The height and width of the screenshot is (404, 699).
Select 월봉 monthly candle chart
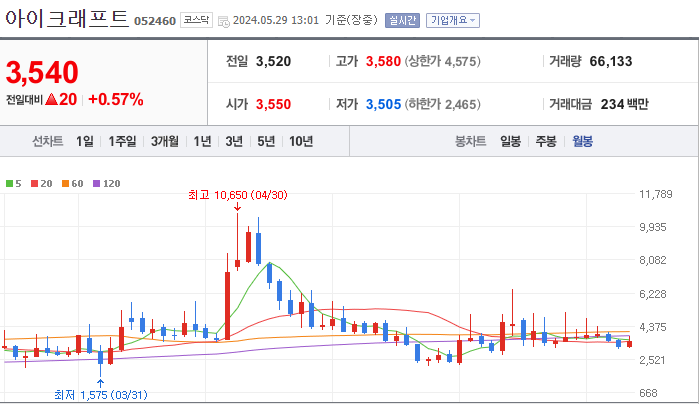[x=583, y=141]
